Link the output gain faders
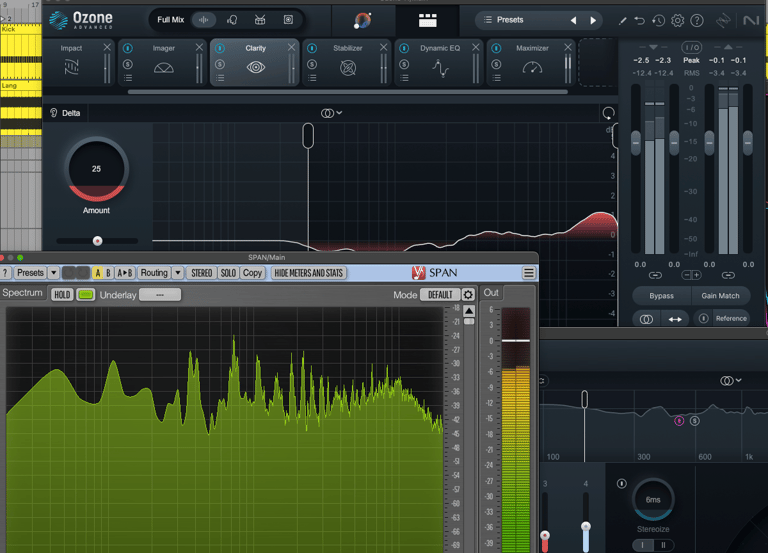Screen dimensions: 768x553 728,276
